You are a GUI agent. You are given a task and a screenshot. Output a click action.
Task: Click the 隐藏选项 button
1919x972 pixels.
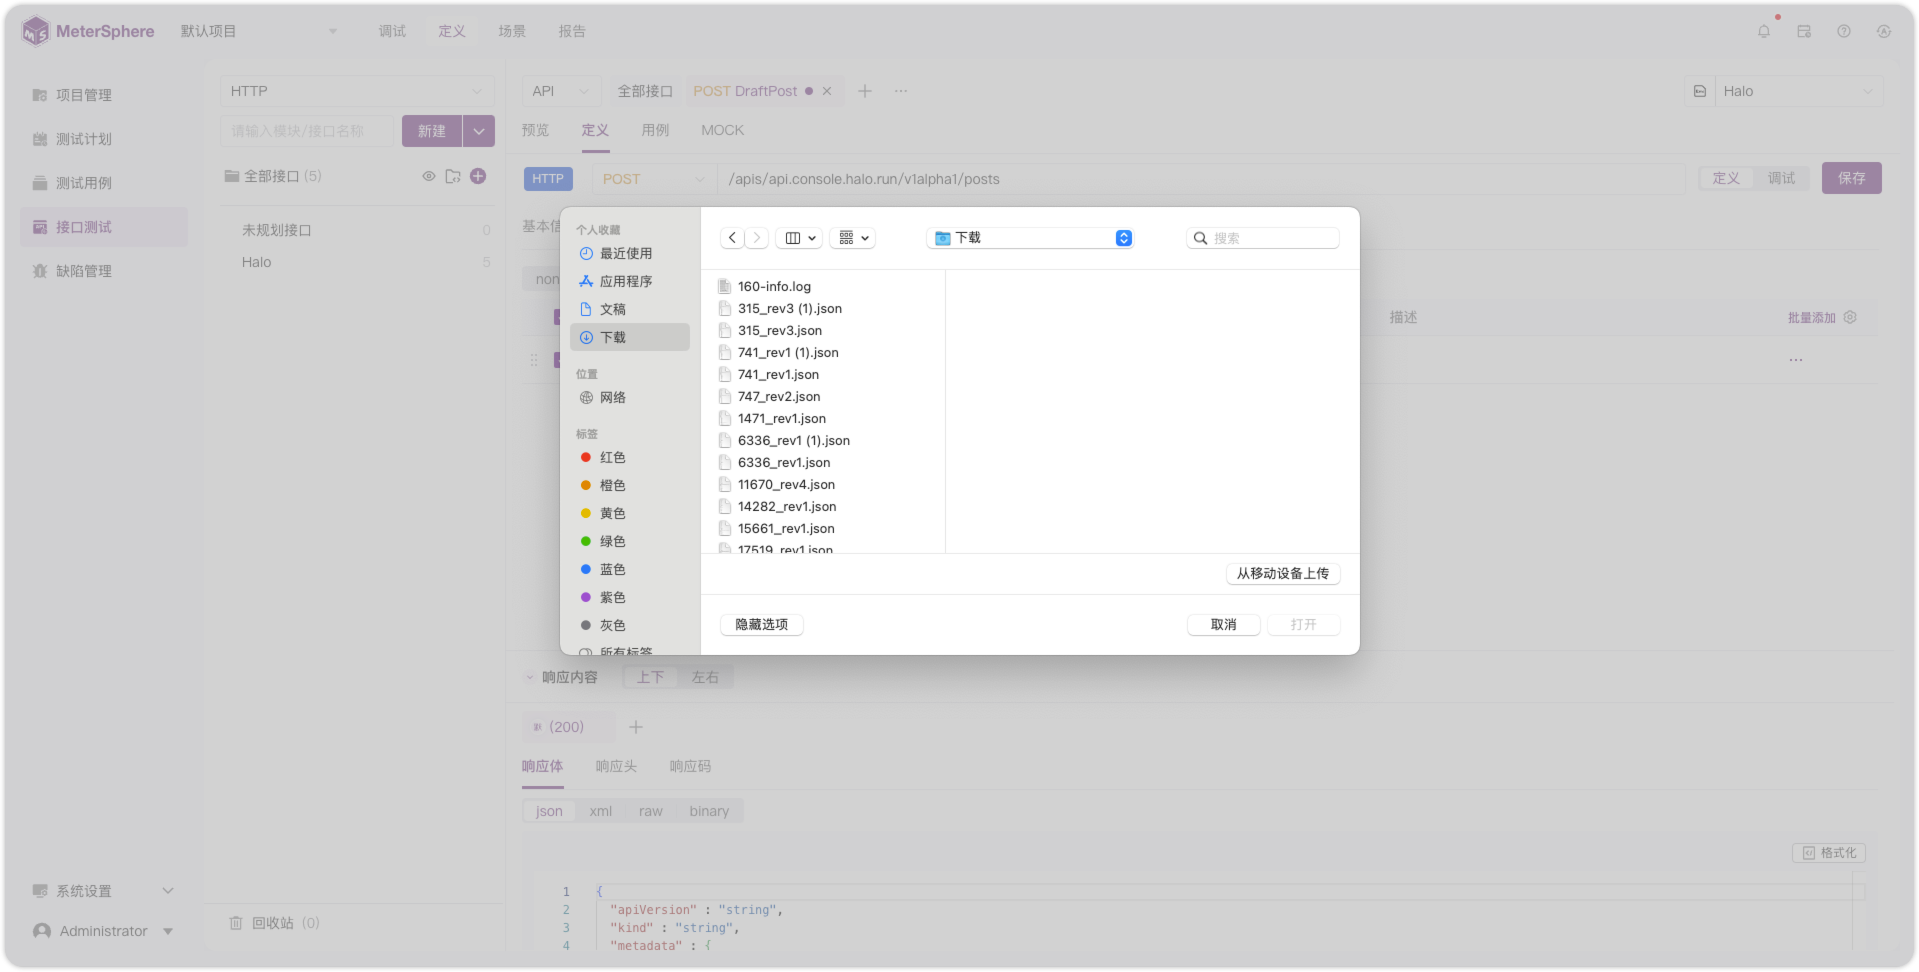(762, 625)
